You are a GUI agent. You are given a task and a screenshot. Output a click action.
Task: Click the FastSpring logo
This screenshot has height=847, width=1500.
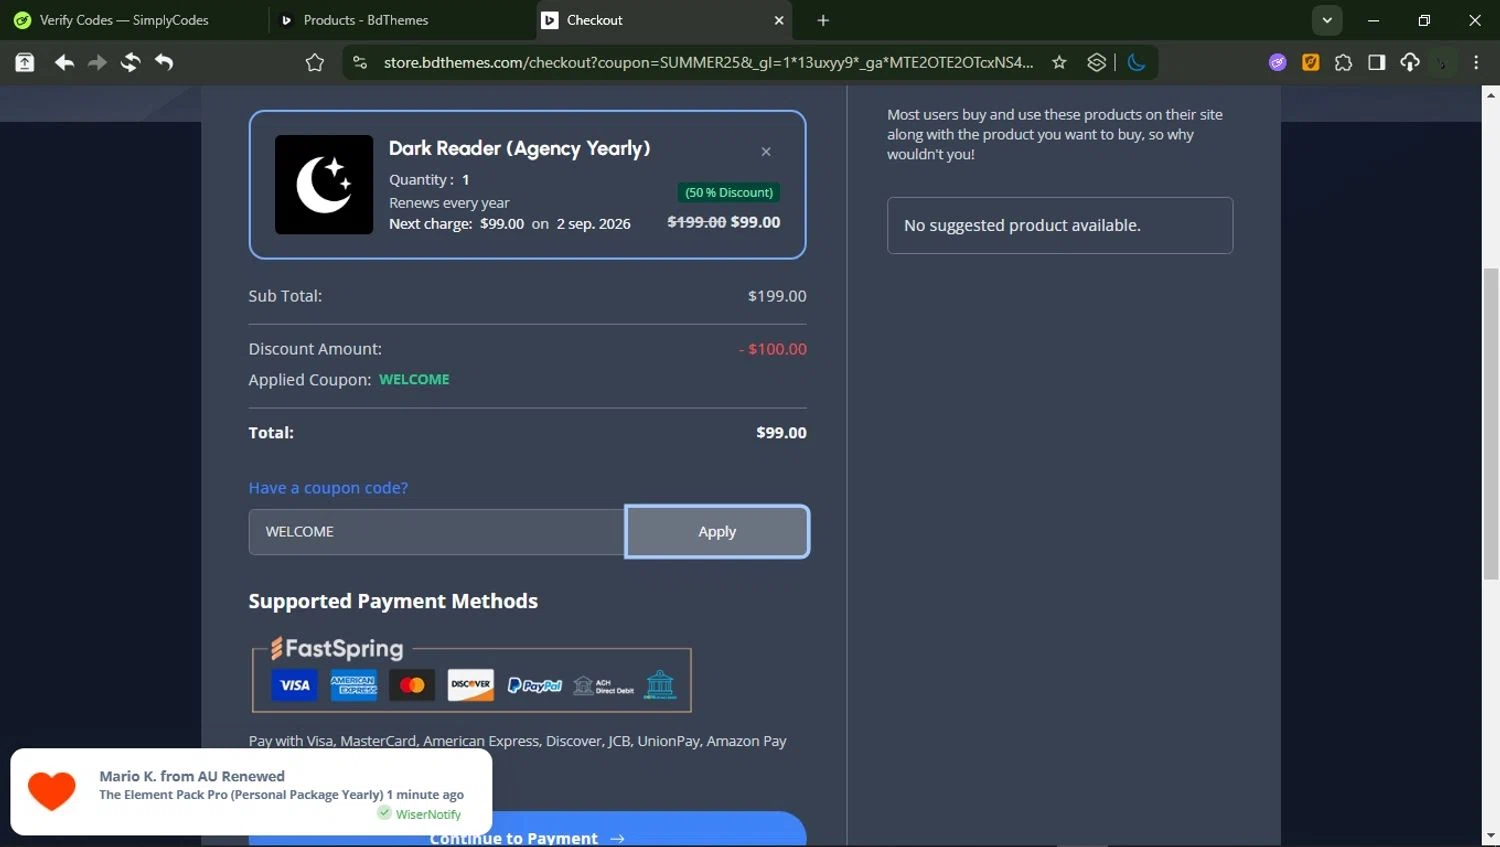click(x=337, y=649)
